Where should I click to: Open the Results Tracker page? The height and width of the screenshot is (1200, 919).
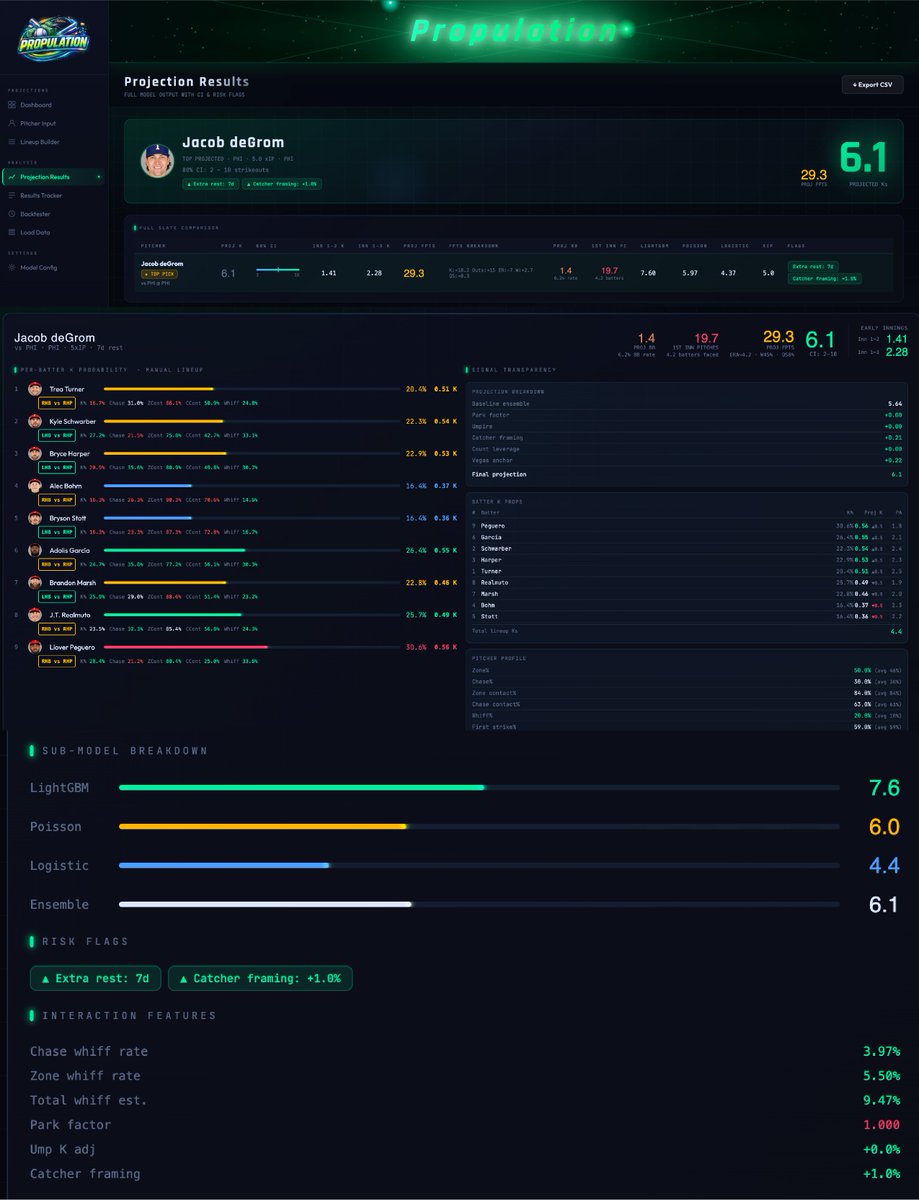tap(53, 196)
